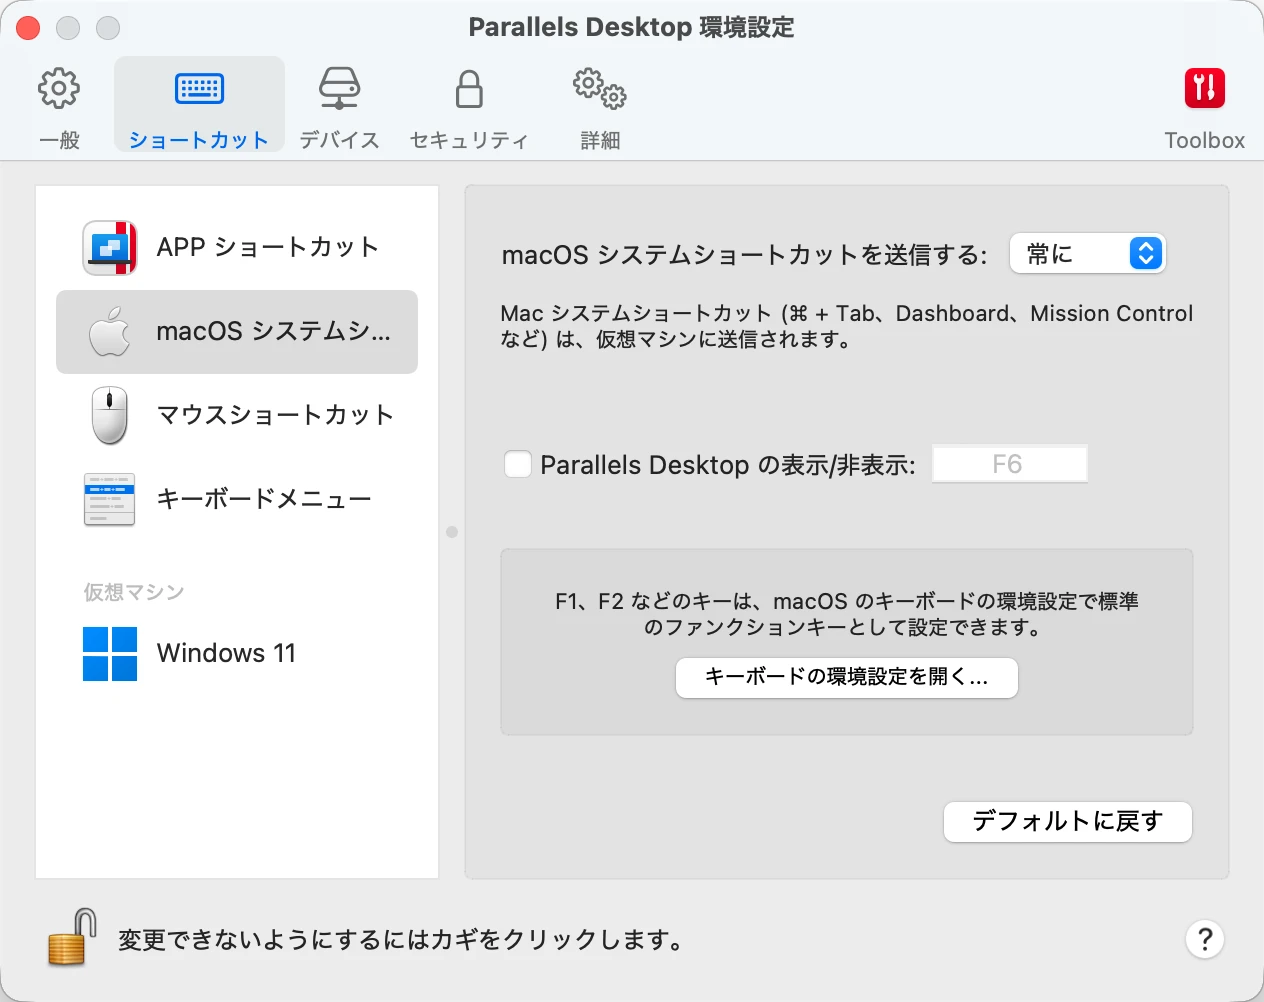Click the mouse icon for マウスショートカット

(x=110, y=415)
